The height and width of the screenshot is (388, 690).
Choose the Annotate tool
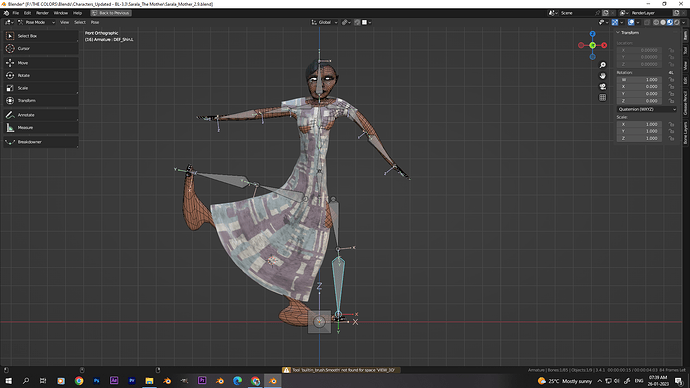point(40,115)
